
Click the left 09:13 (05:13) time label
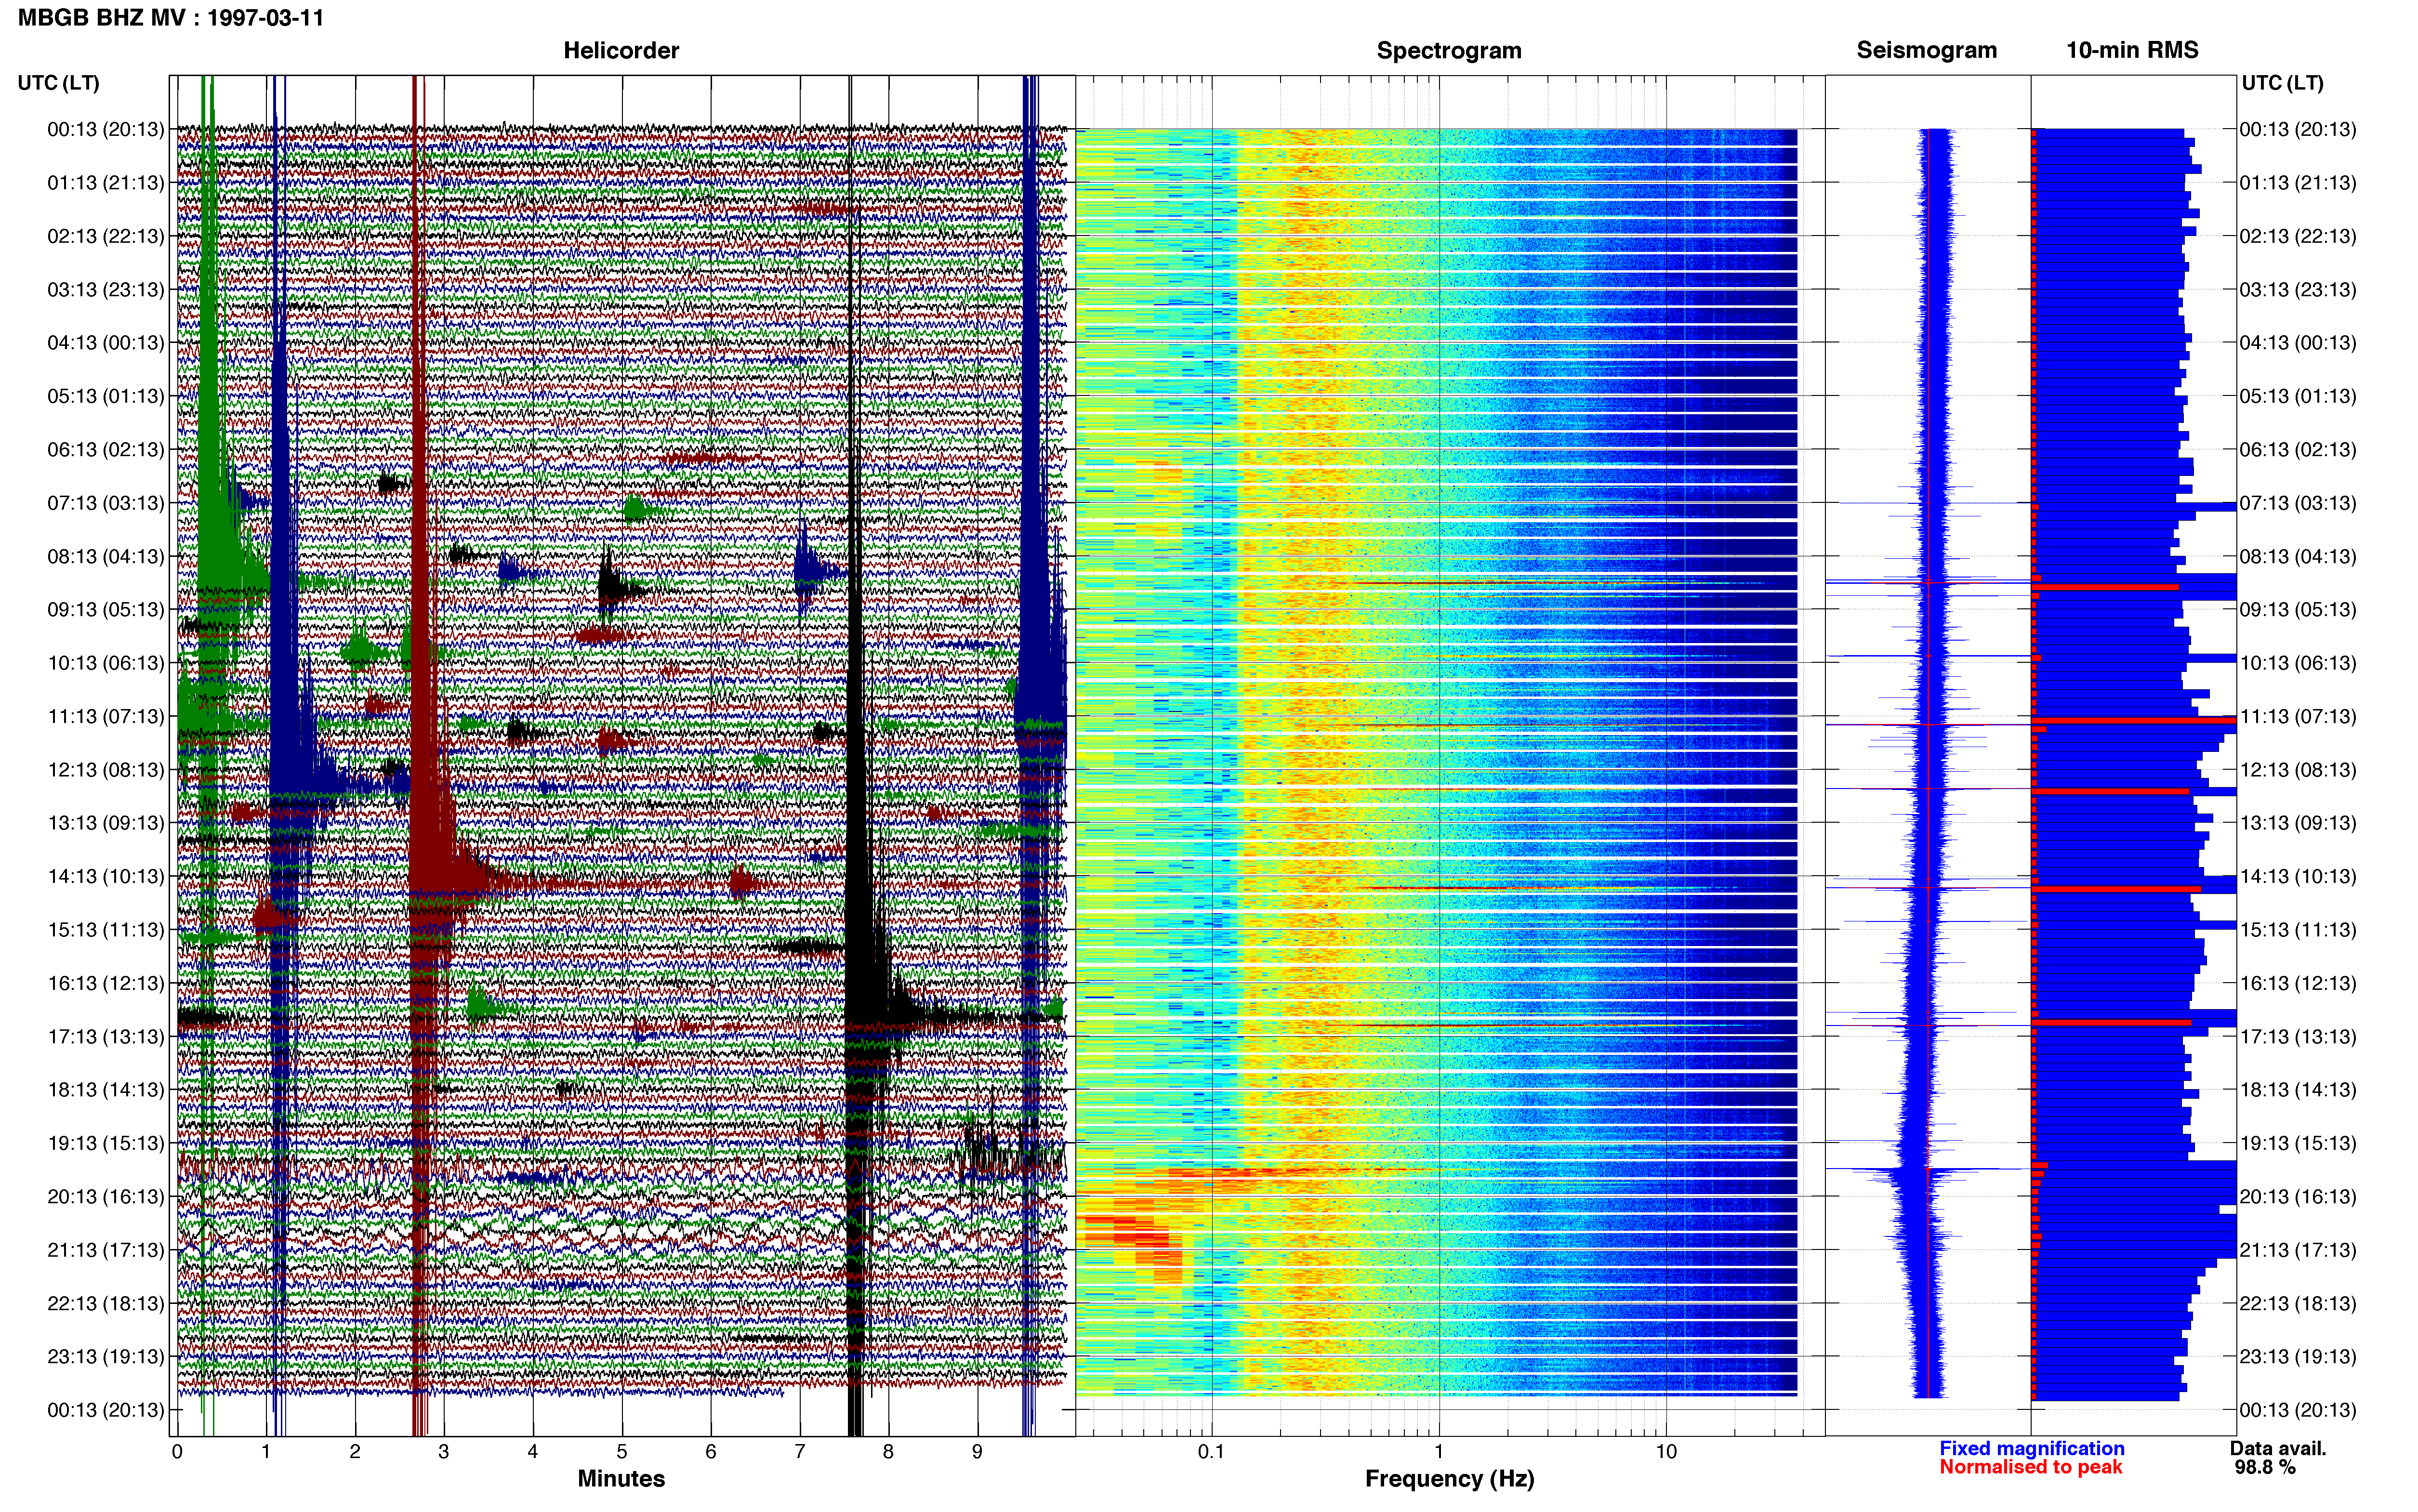pyautogui.click(x=106, y=610)
